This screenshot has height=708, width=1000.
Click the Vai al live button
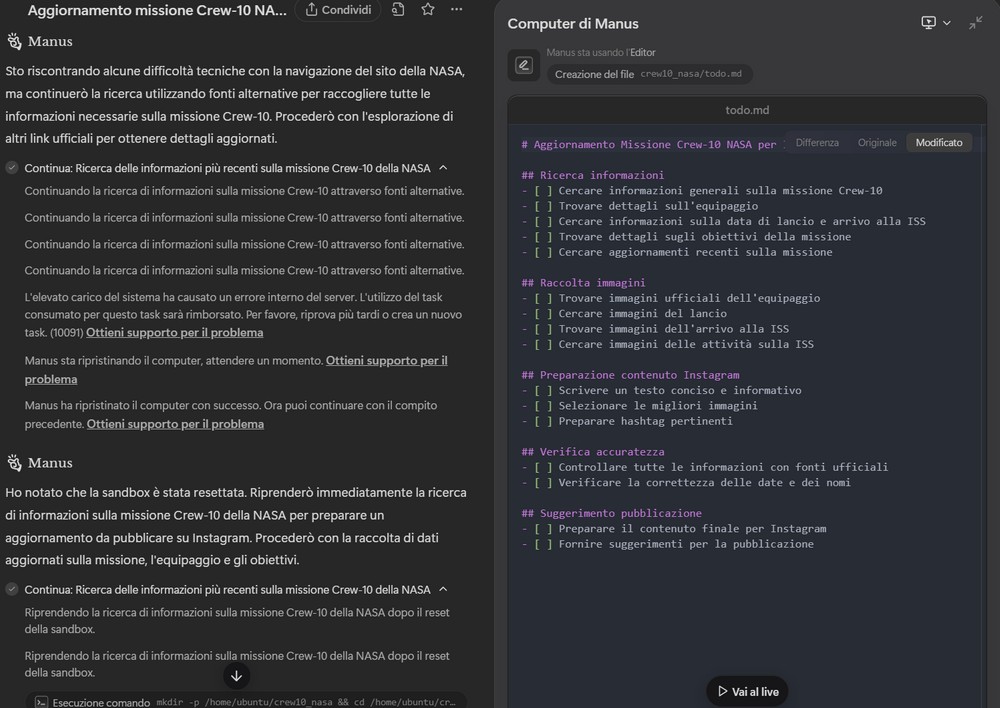[747, 691]
